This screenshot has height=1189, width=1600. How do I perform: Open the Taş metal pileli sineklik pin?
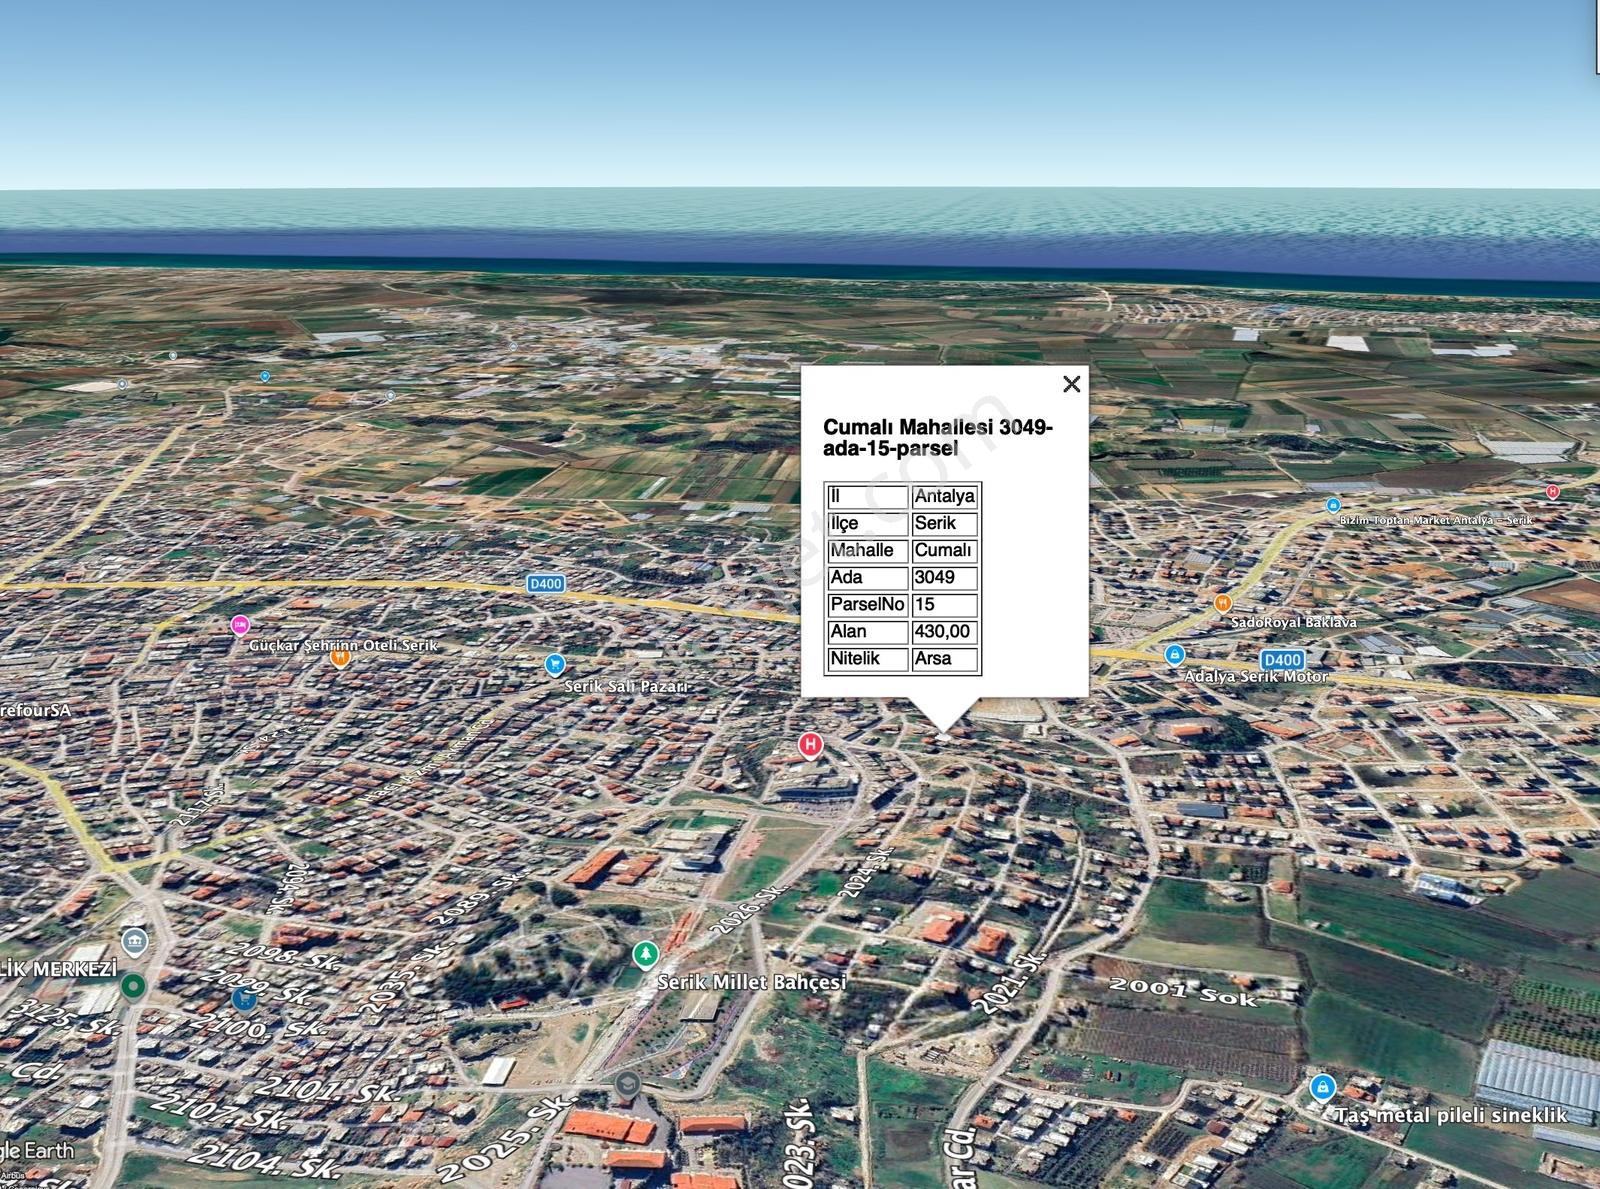1322,1086
